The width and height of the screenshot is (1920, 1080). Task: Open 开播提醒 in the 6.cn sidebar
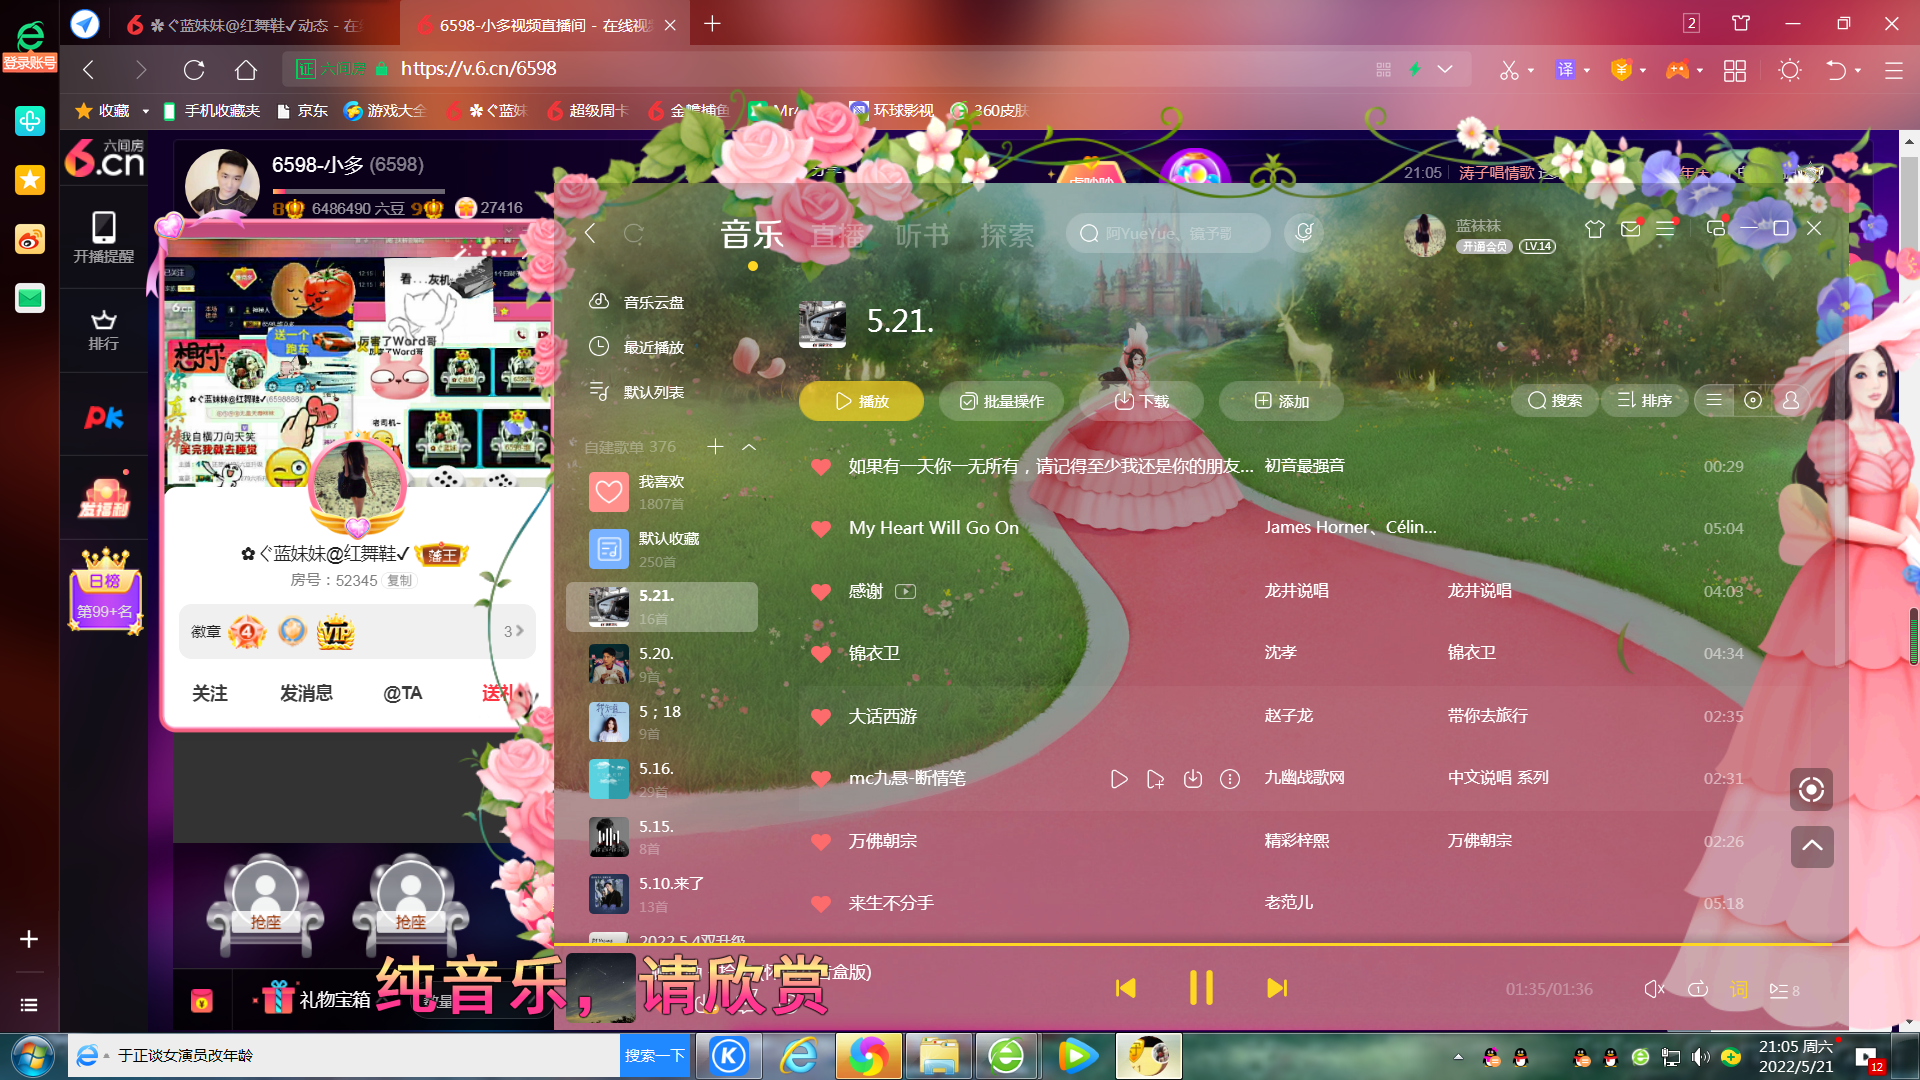pos(103,238)
